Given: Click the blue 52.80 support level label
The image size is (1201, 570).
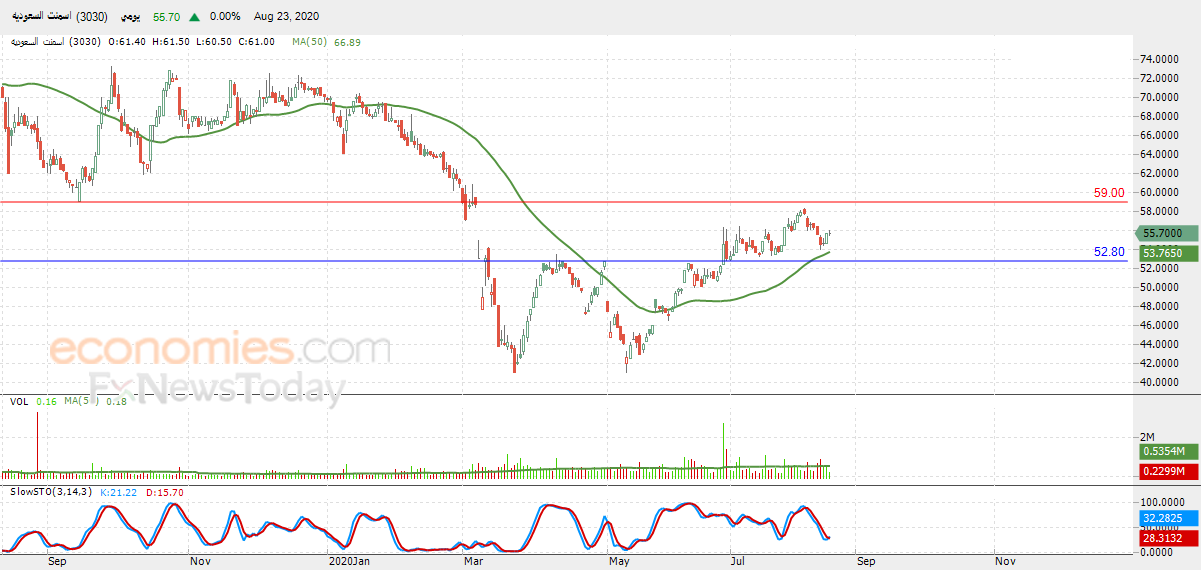Looking at the screenshot, I should coord(1110,252).
